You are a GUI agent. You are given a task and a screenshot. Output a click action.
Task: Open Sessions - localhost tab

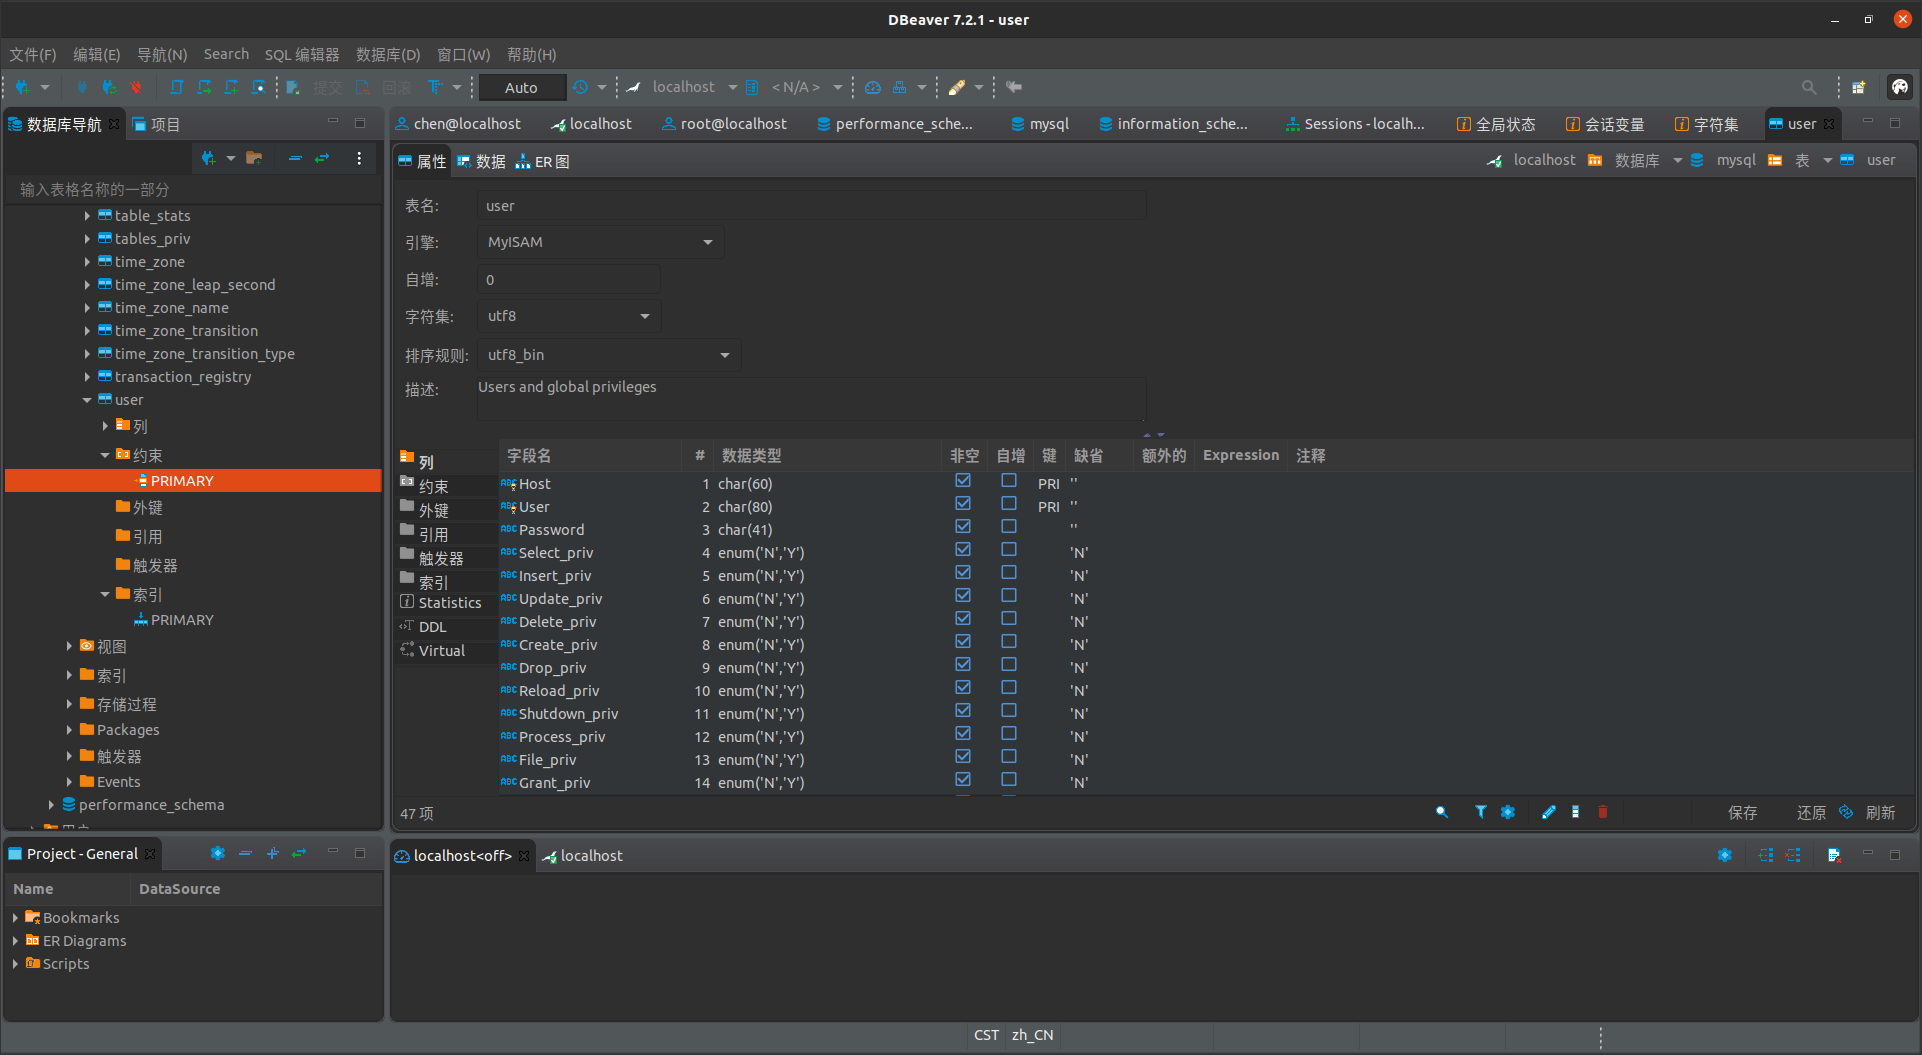pyautogui.click(x=1355, y=124)
